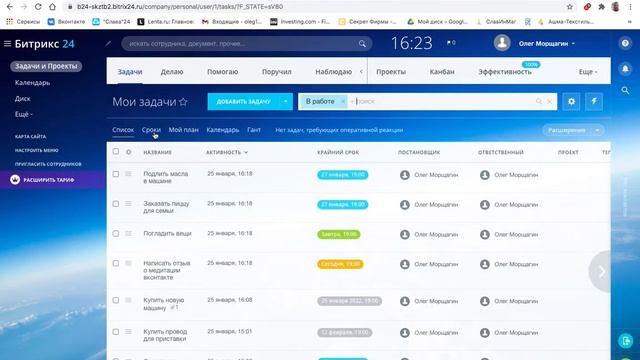The height and width of the screenshot is (360, 640).
Task: Open Календарь in left sidebar
Action: coord(32,82)
